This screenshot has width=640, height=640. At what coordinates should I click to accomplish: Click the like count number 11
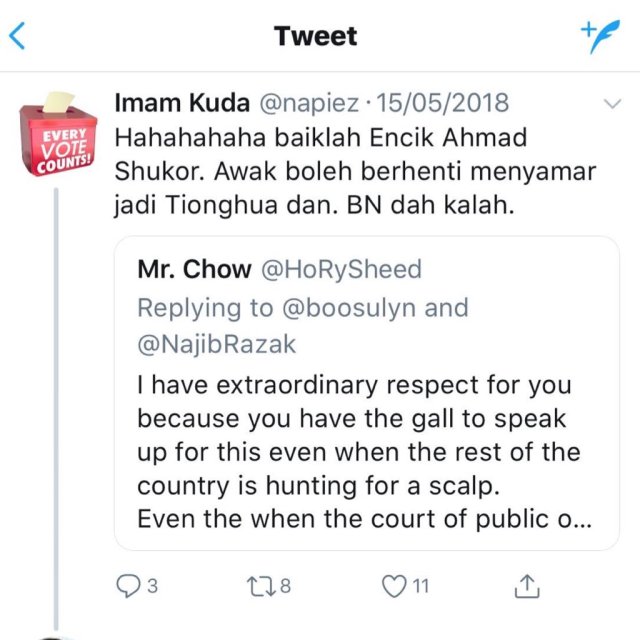click(x=421, y=587)
